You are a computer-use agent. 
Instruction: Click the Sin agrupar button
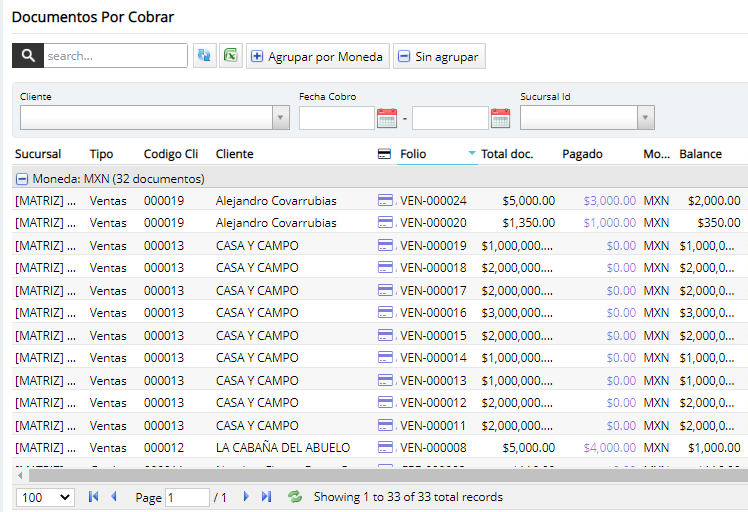pyautogui.click(x=439, y=57)
